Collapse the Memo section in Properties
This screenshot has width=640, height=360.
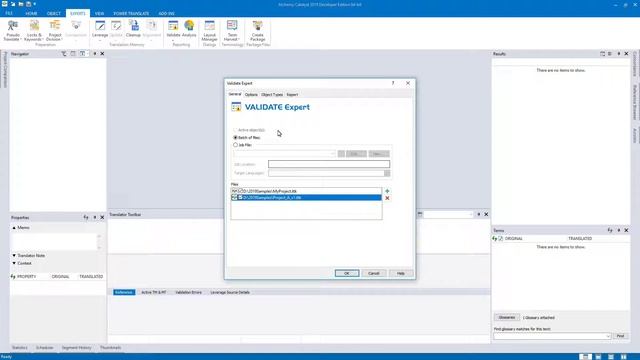[14, 228]
